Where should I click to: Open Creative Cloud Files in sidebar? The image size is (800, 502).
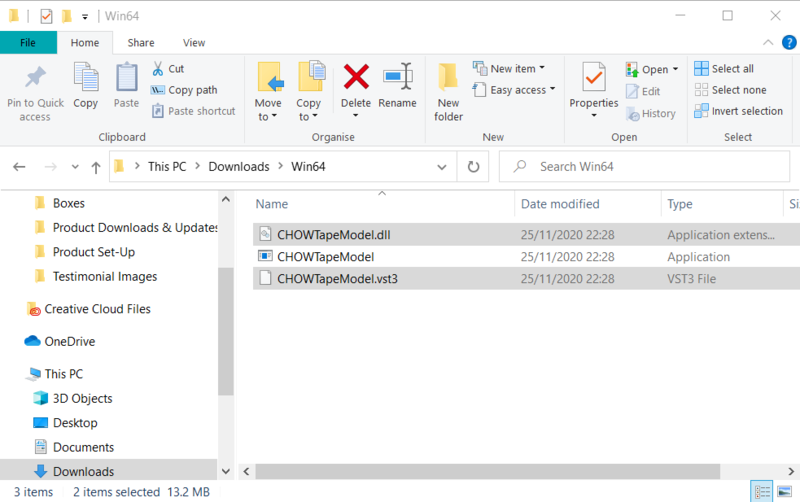click(97, 309)
